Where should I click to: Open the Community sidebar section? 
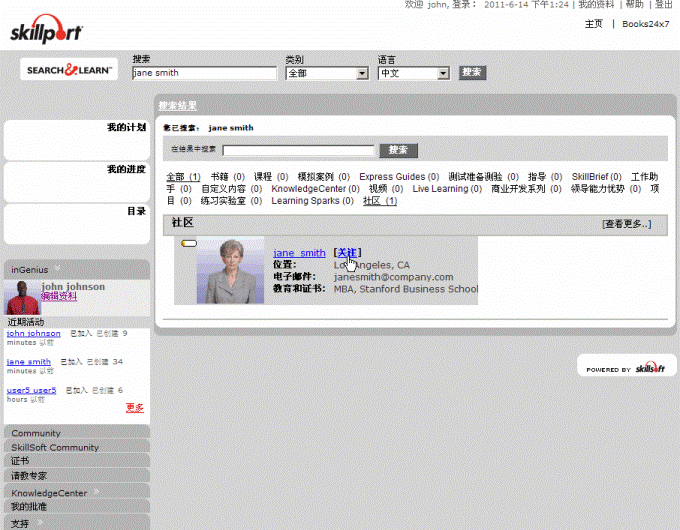(77, 432)
